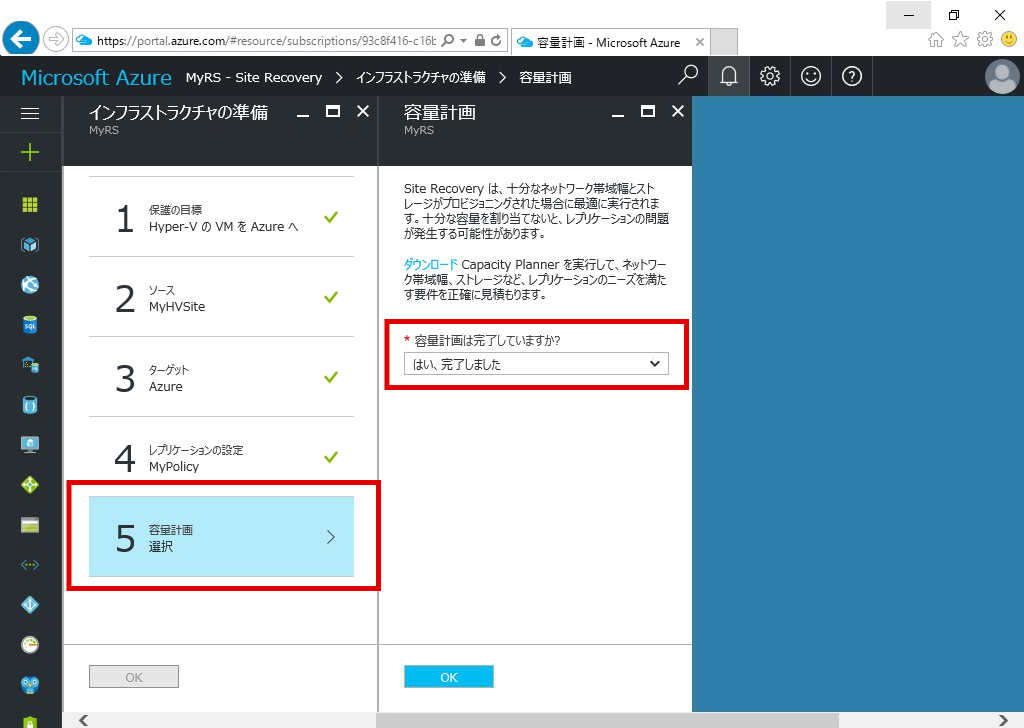This screenshot has width=1024, height=728.
Task: Expand the address bar search dropdown arrow
Action: click(x=464, y=40)
